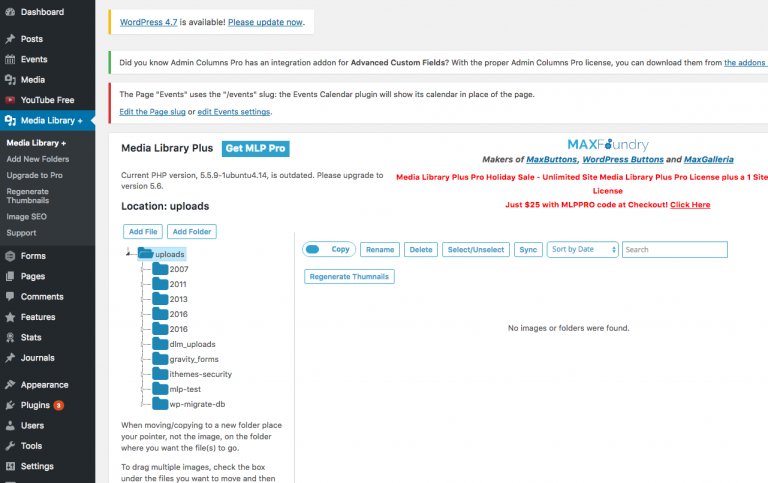The height and width of the screenshot is (483, 768).
Task: Click the Posts pin icon
Action: [10, 39]
